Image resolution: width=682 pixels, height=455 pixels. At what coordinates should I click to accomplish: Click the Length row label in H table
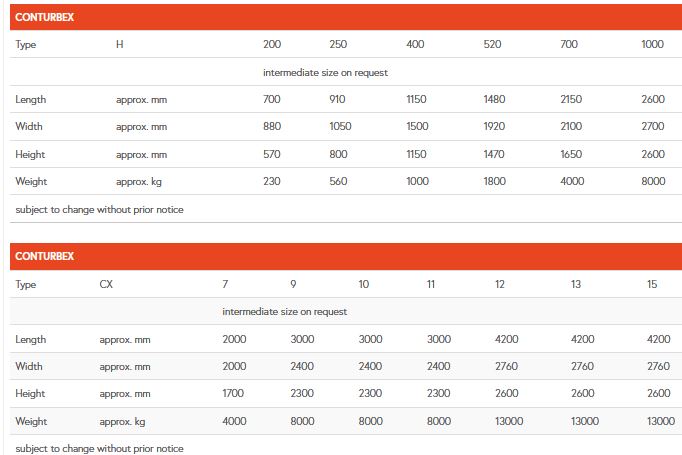[31, 99]
